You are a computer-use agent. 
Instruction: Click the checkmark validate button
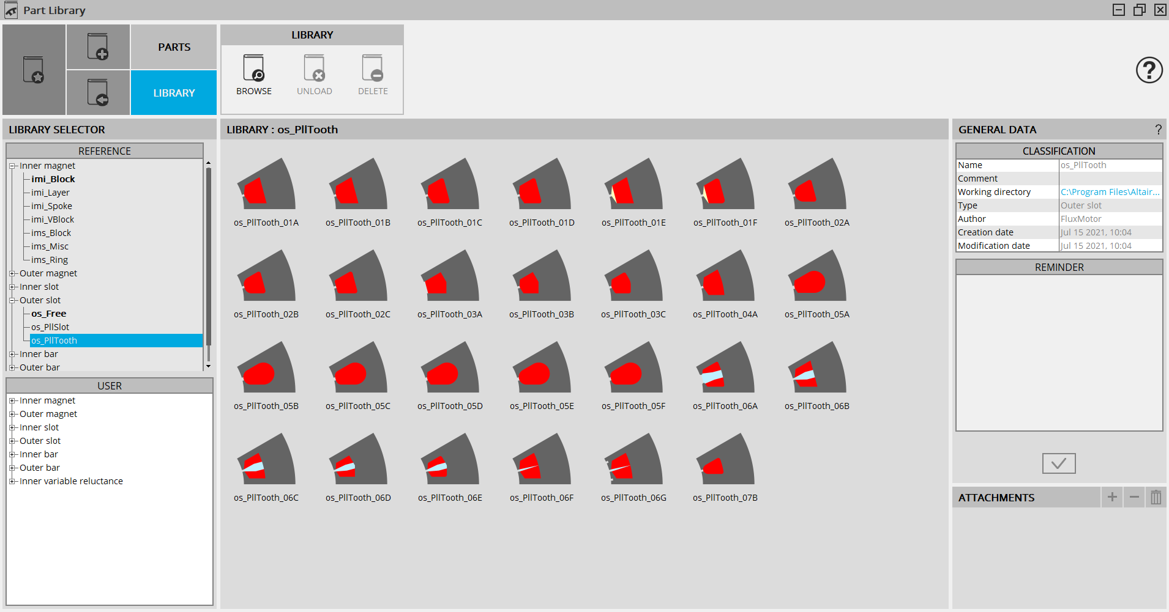pyautogui.click(x=1058, y=463)
